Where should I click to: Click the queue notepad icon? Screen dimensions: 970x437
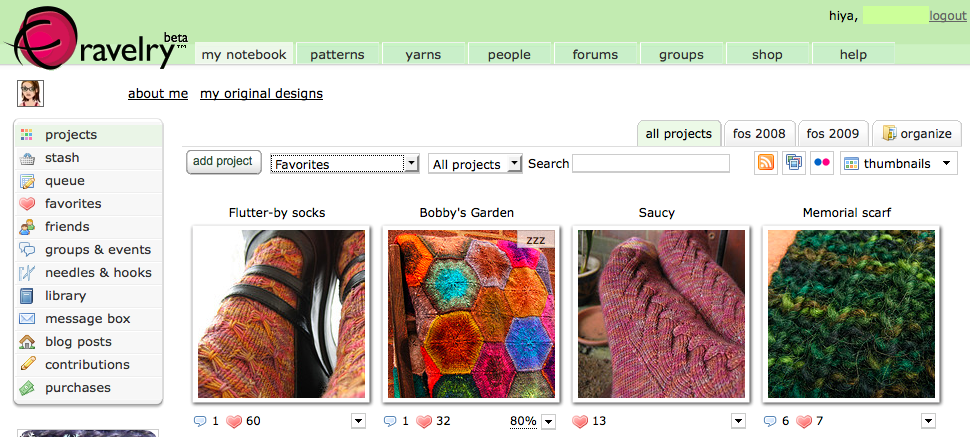(x=27, y=181)
